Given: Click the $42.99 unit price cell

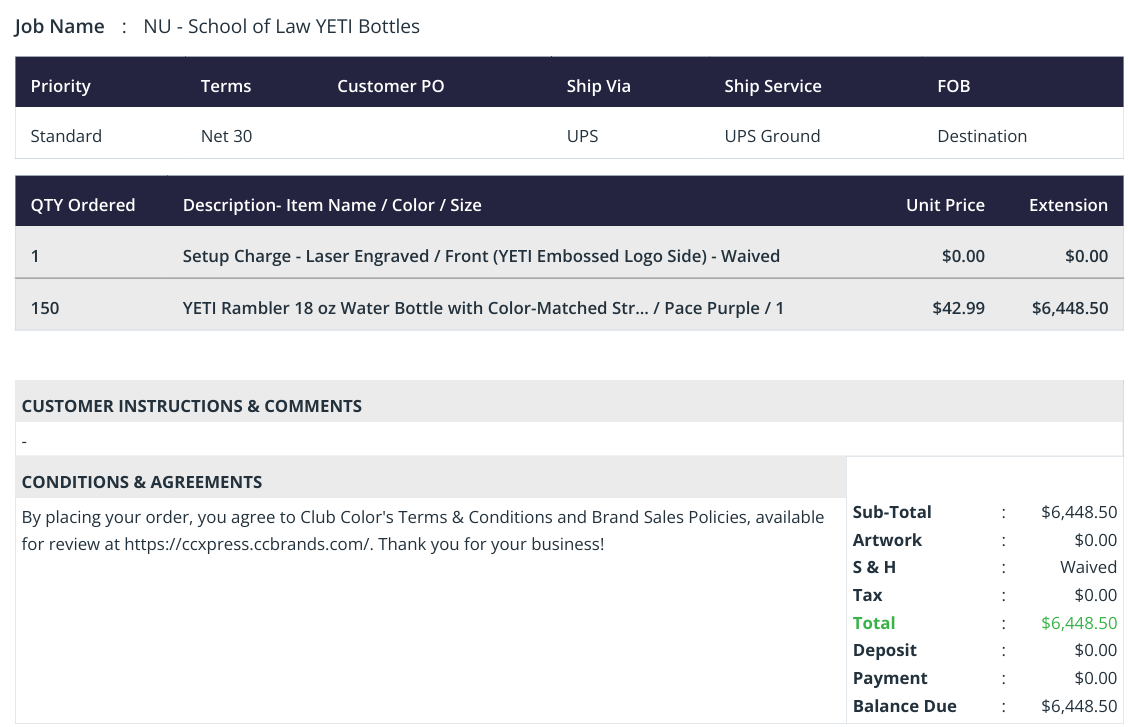Looking at the screenshot, I should tap(958, 308).
